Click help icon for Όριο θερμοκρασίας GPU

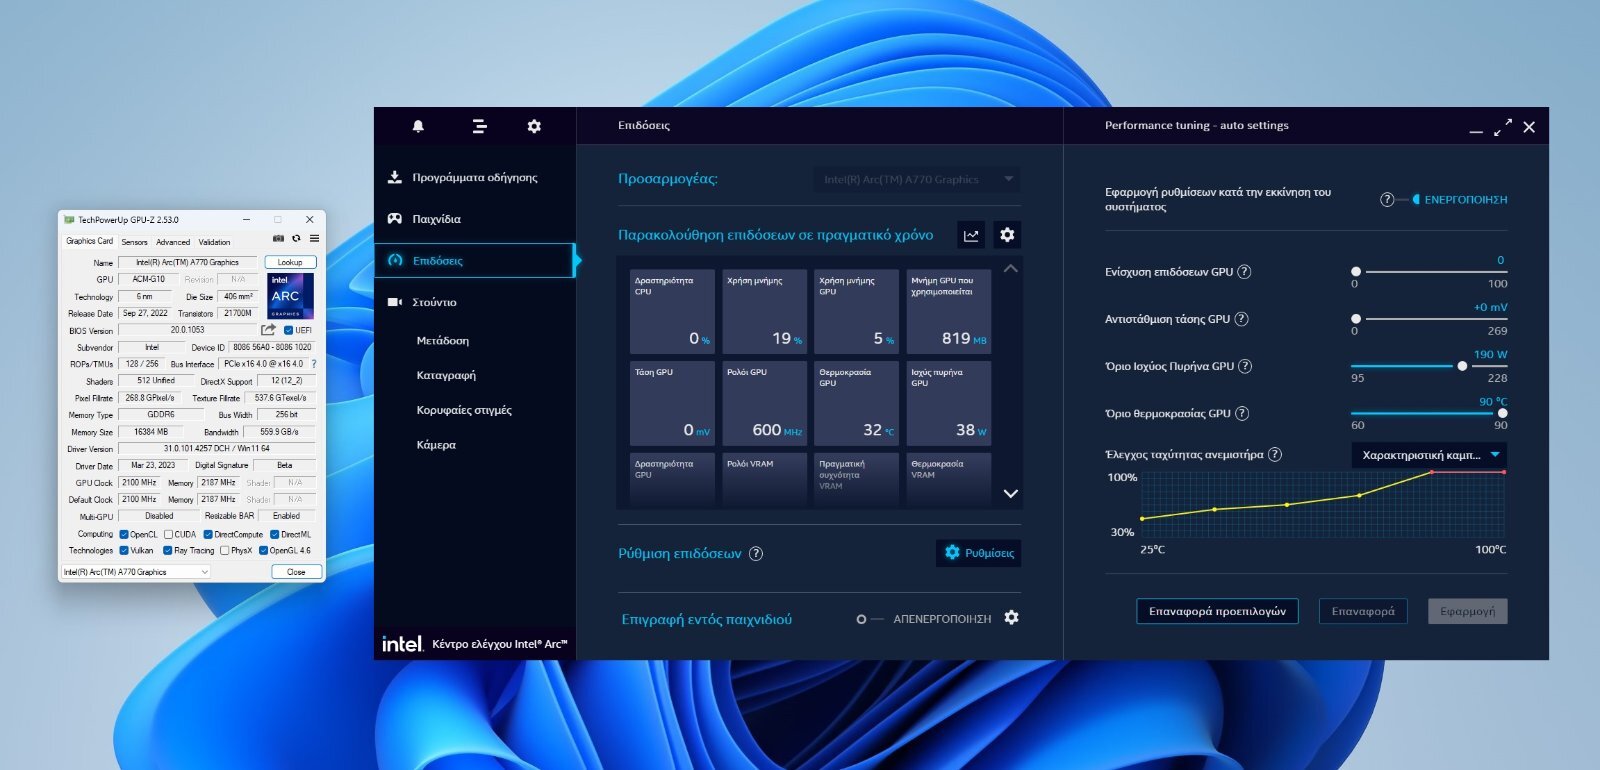click(x=1242, y=414)
